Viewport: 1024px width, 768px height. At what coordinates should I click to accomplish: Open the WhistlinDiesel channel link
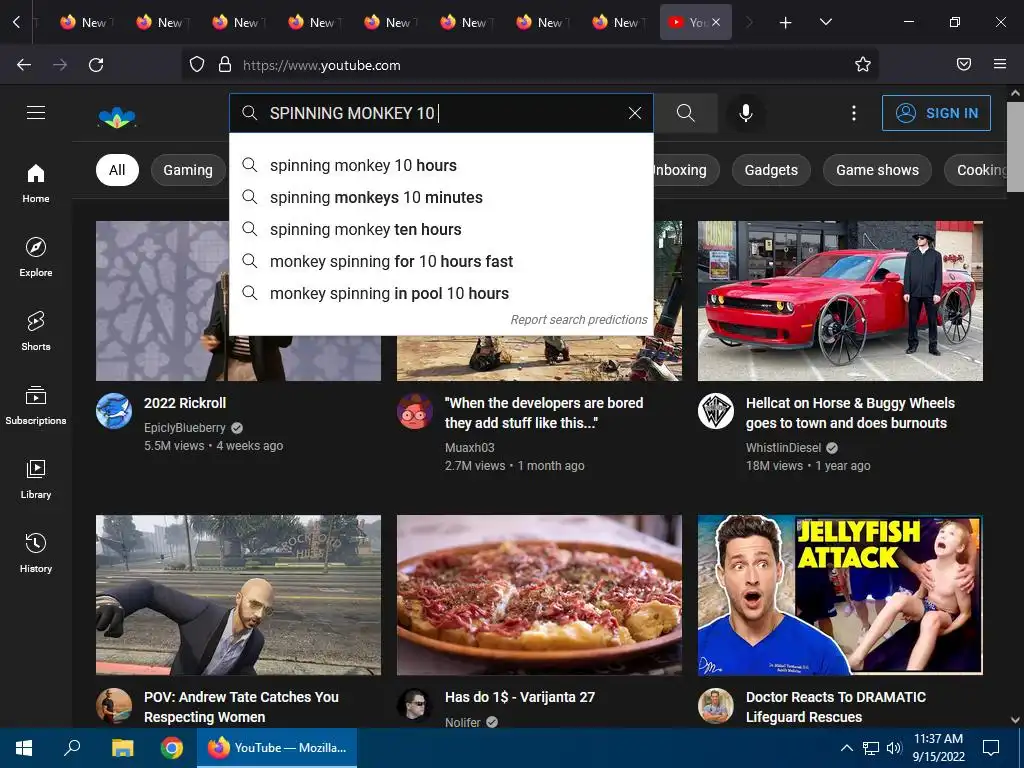pos(783,447)
